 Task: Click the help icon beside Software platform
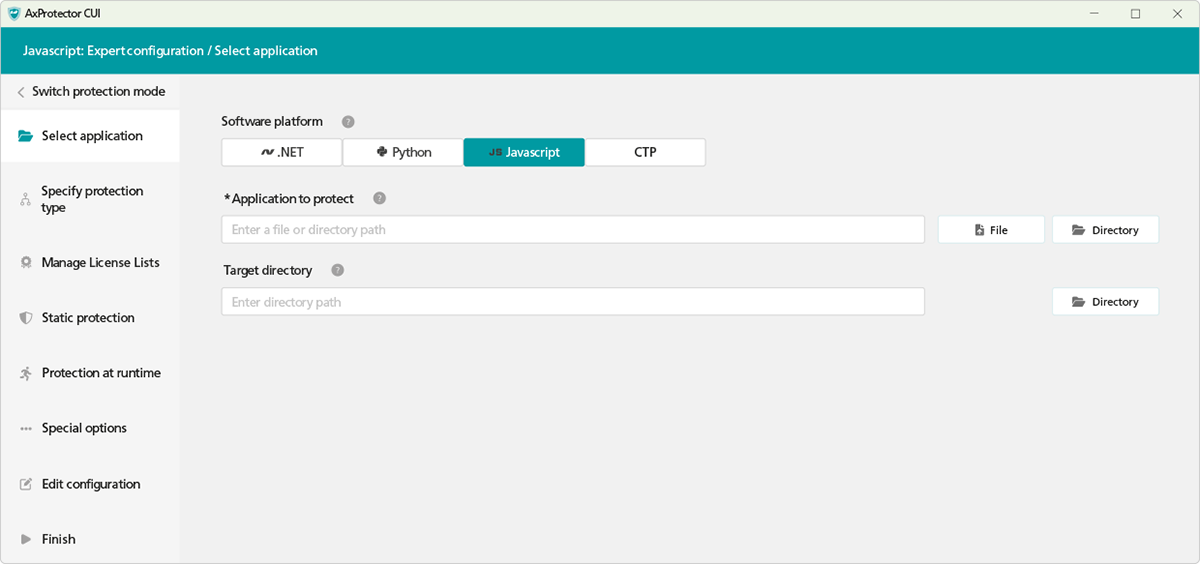pyautogui.click(x=348, y=122)
